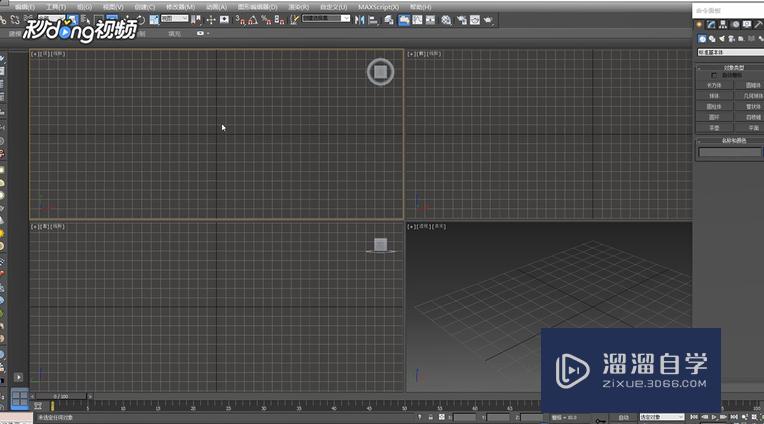The height and width of the screenshot is (424, 764).
Task: Toggle the 自动 Auto Key button
Action: 624,417
